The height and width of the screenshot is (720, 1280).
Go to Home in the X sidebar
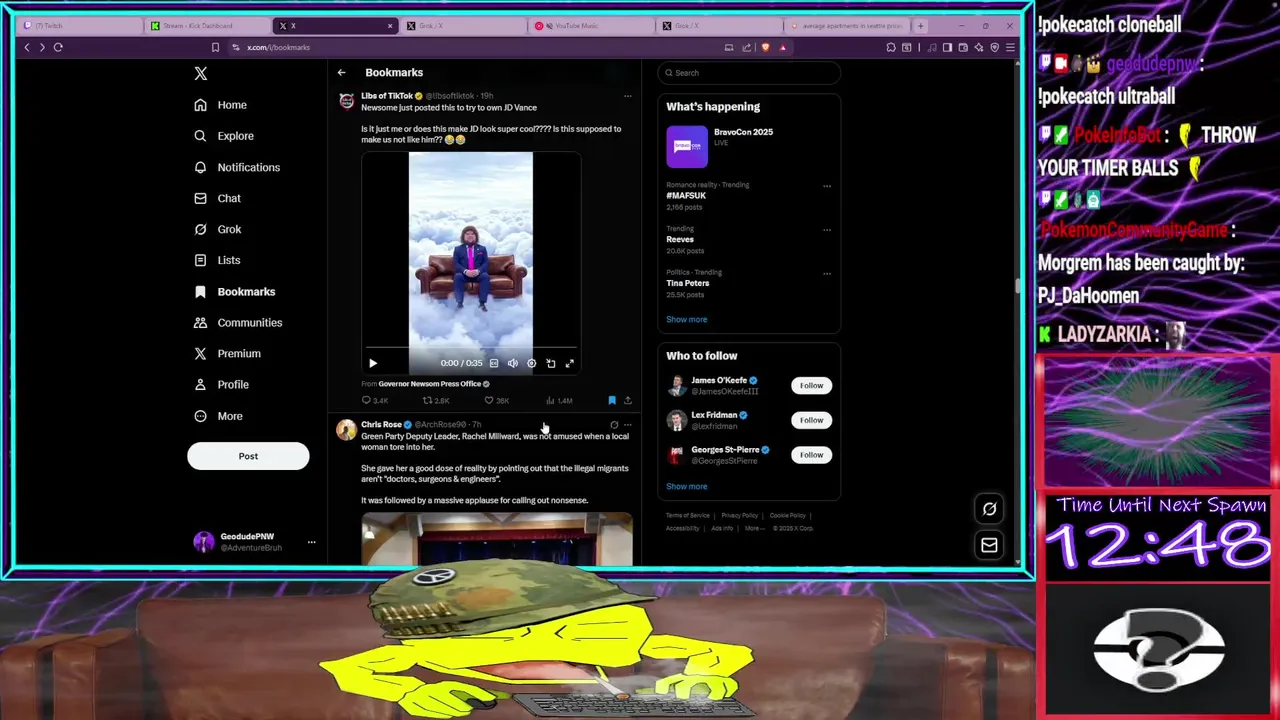pos(221,105)
